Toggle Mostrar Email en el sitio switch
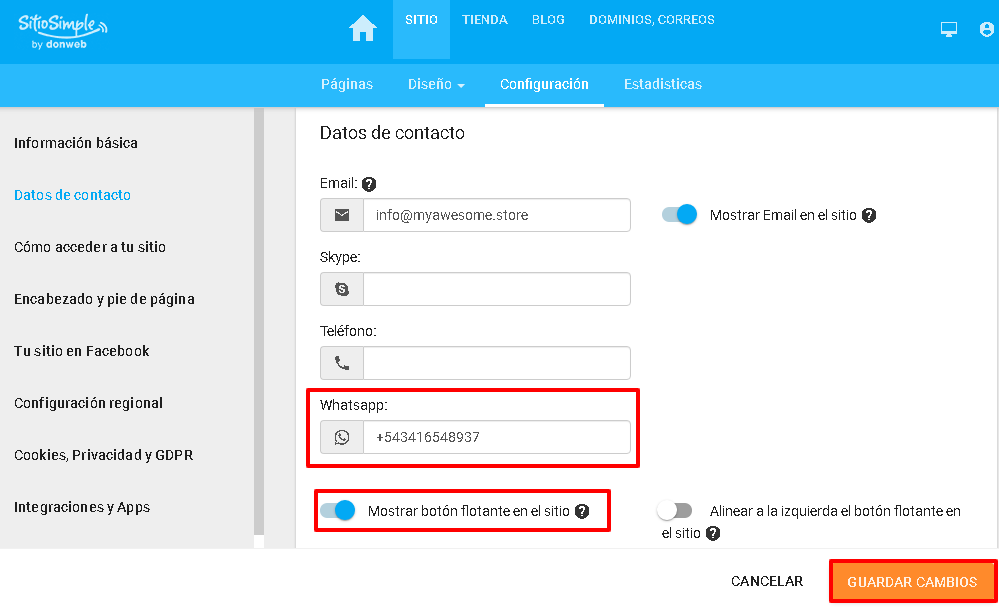Screen dimensions: 999x607 click(679, 215)
